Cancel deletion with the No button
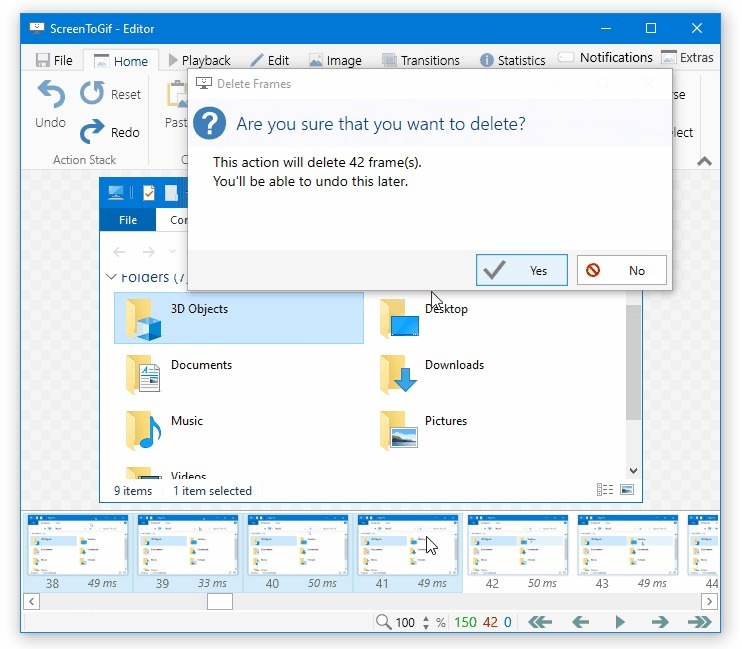This screenshot has height=649, width=742. coord(621,270)
